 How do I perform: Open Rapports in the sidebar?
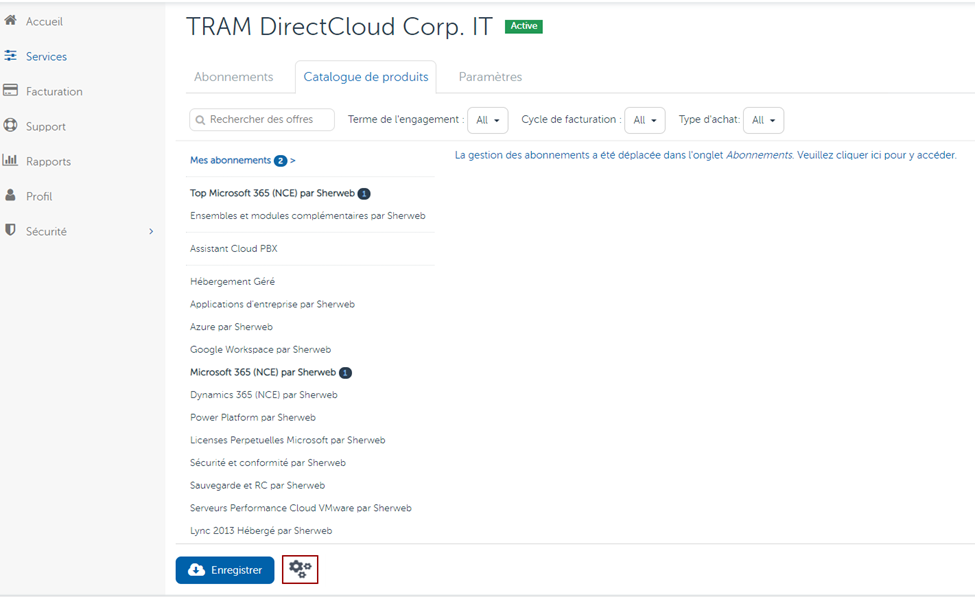(x=49, y=161)
